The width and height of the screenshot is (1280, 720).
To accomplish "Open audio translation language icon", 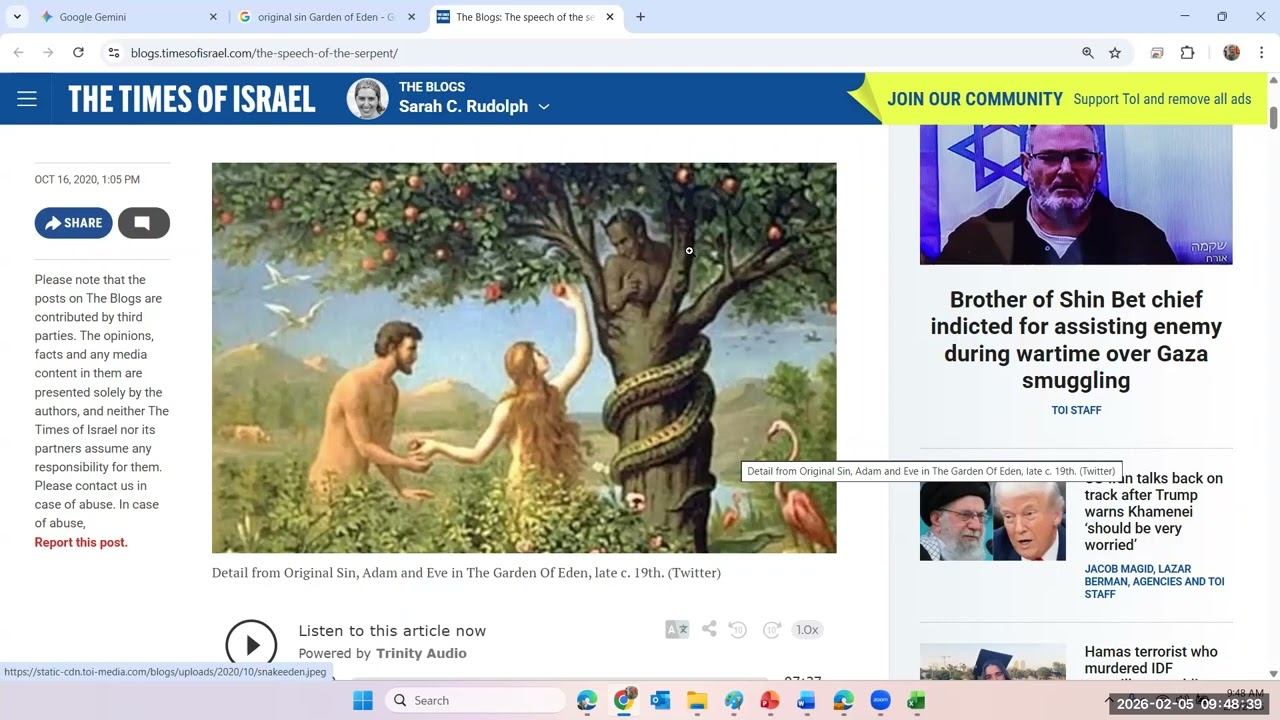I will point(677,629).
